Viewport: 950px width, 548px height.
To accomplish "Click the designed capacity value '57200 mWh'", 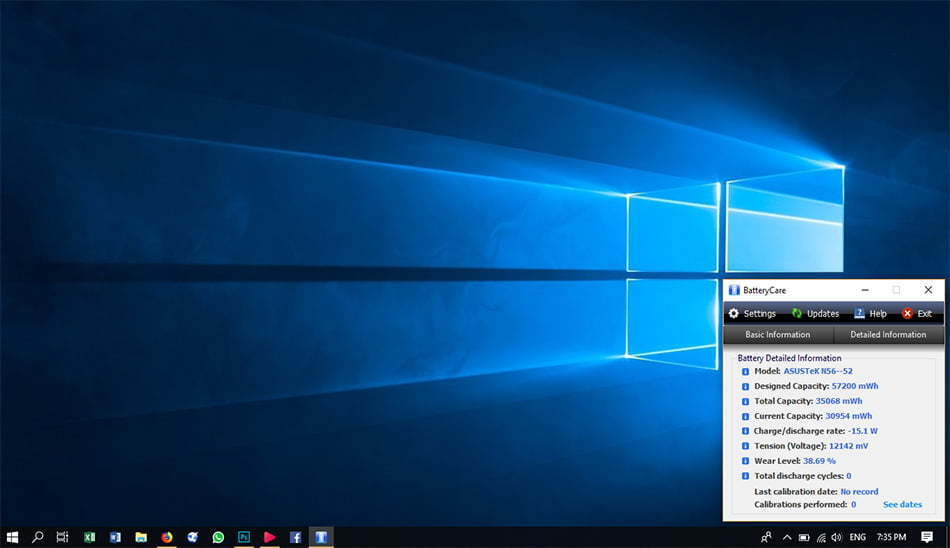I will point(855,386).
